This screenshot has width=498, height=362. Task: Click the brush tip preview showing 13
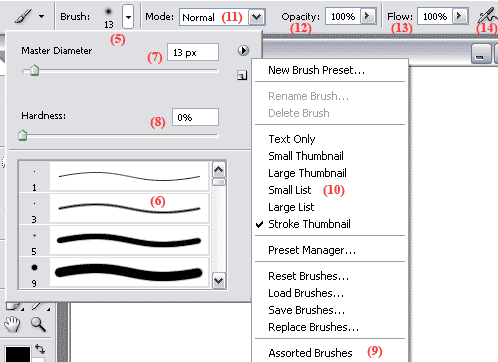click(109, 17)
